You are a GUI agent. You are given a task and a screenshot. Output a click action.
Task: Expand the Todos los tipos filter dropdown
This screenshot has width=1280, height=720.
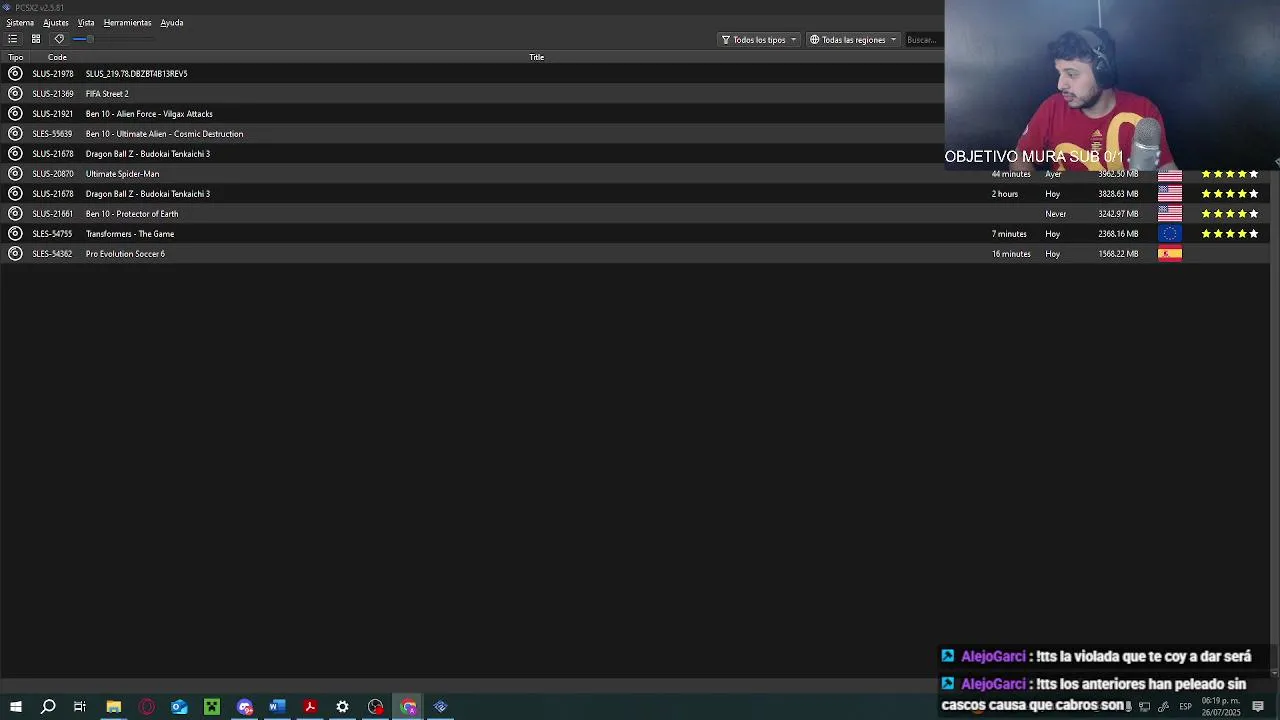click(759, 40)
